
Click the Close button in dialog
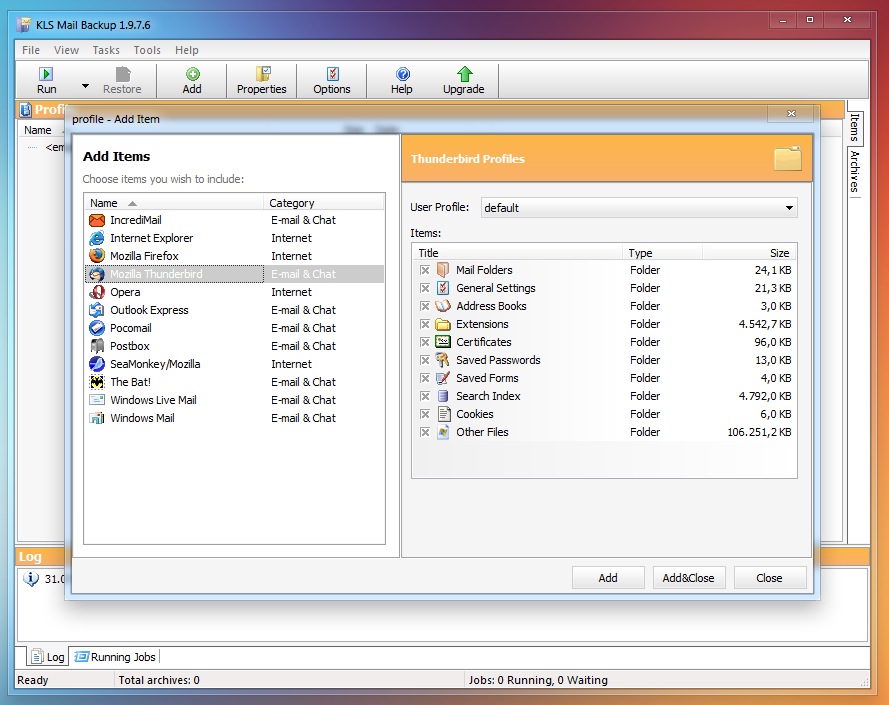769,578
